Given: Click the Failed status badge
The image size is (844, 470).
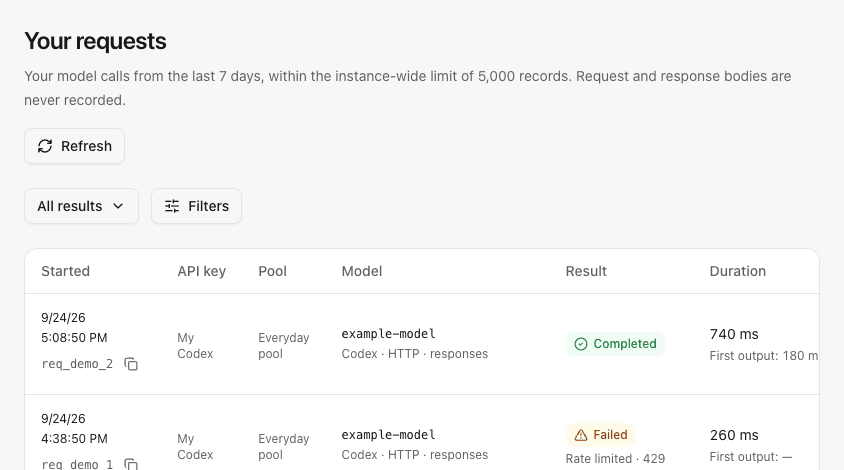Looking at the screenshot, I should pyautogui.click(x=601, y=435).
